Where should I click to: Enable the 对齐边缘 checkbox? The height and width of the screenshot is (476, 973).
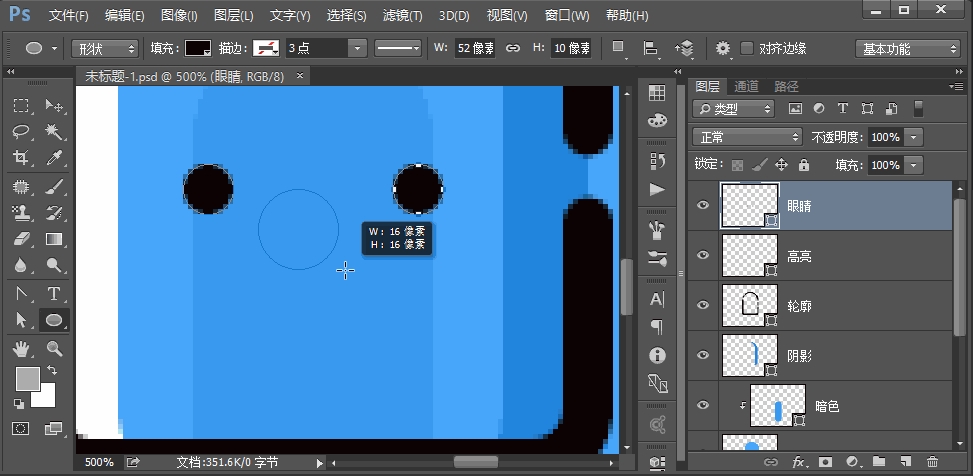pos(747,48)
